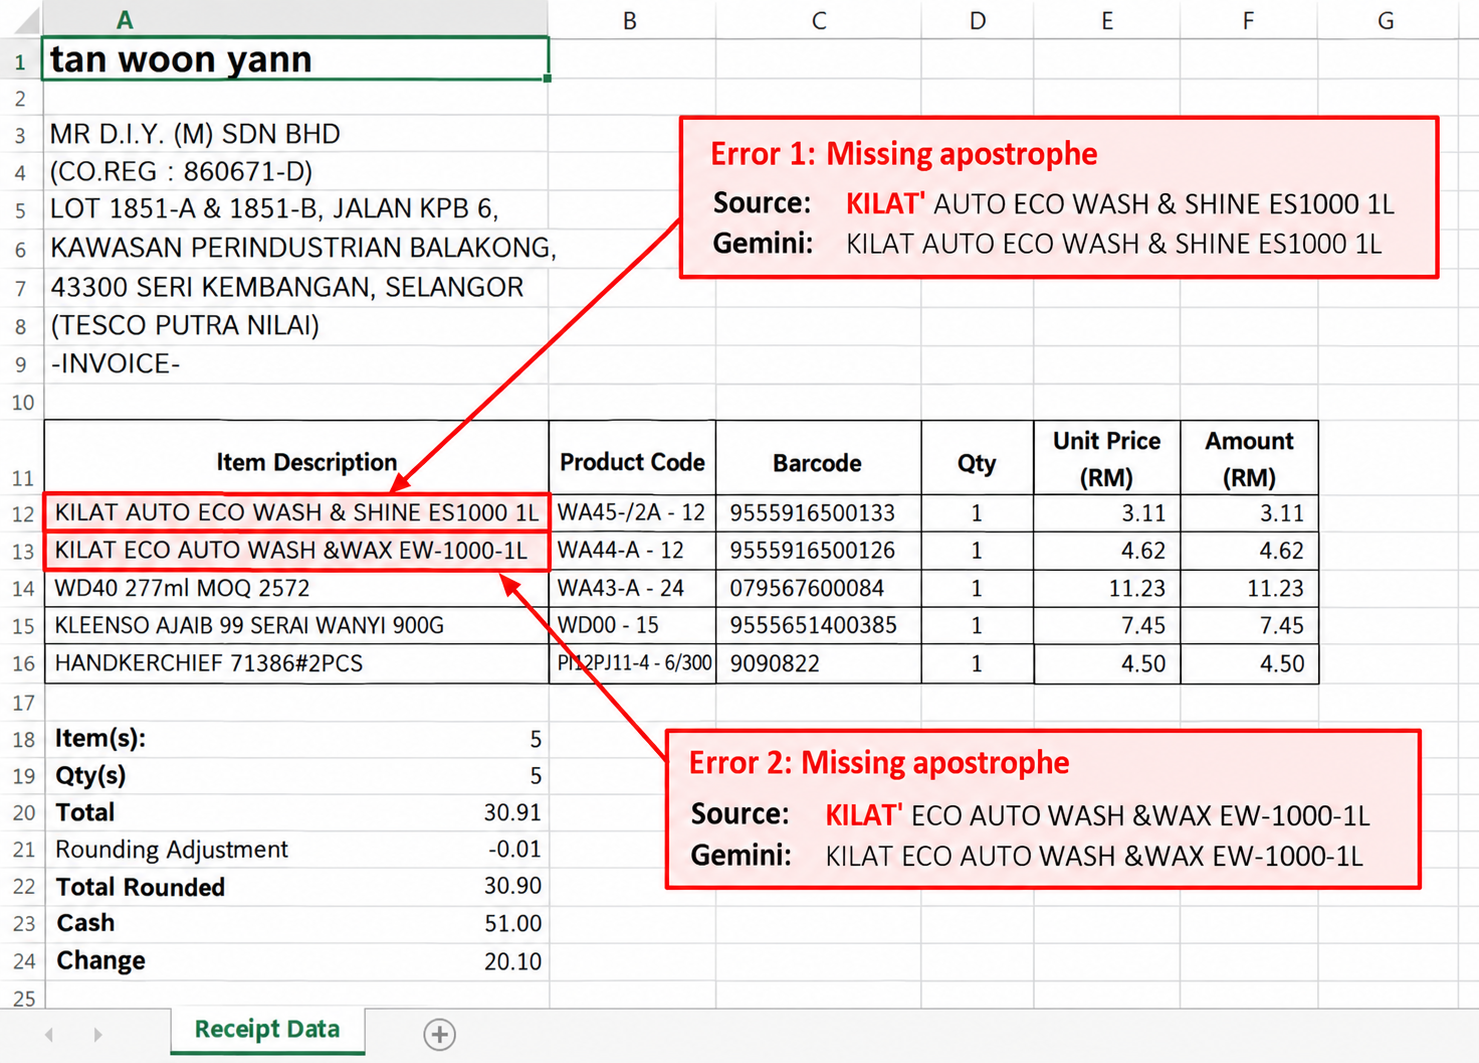Select rounding value '-0.01'
This screenshot has height=1063, width=1479.
[x=514, y=850]
